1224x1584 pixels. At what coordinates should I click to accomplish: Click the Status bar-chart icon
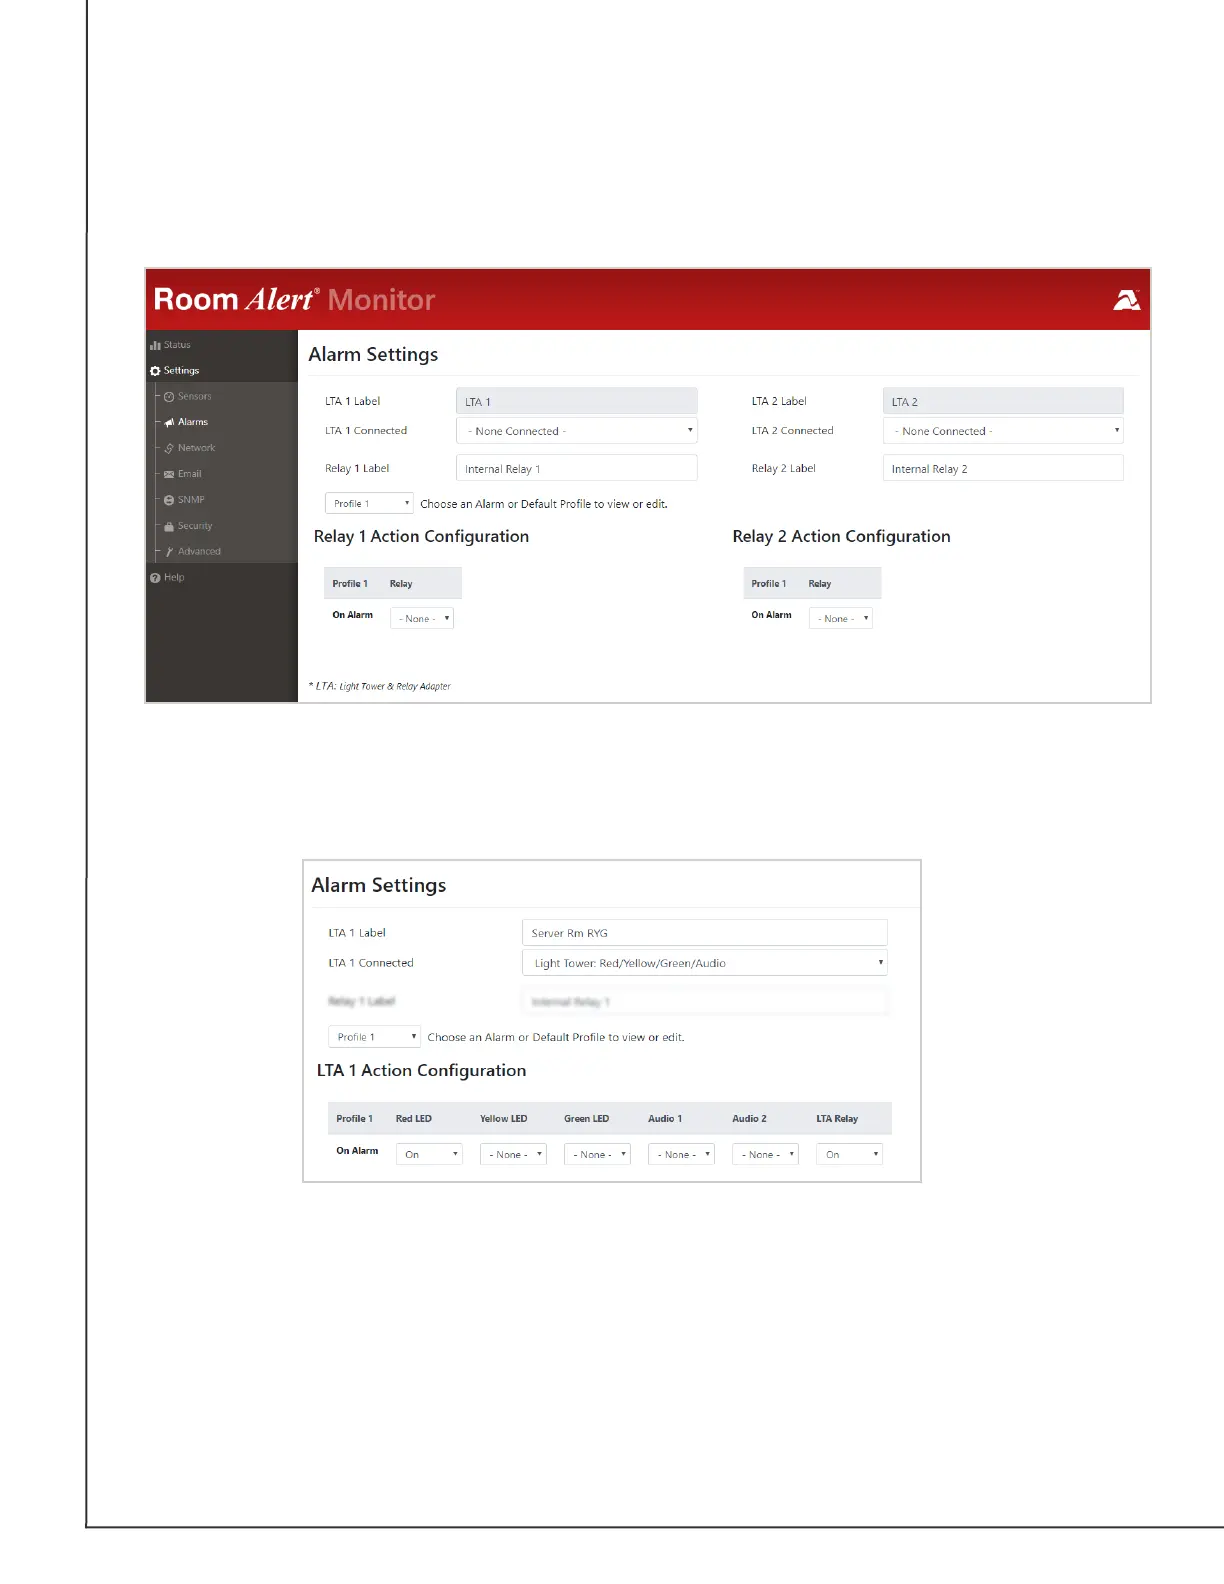pos(155,345)
